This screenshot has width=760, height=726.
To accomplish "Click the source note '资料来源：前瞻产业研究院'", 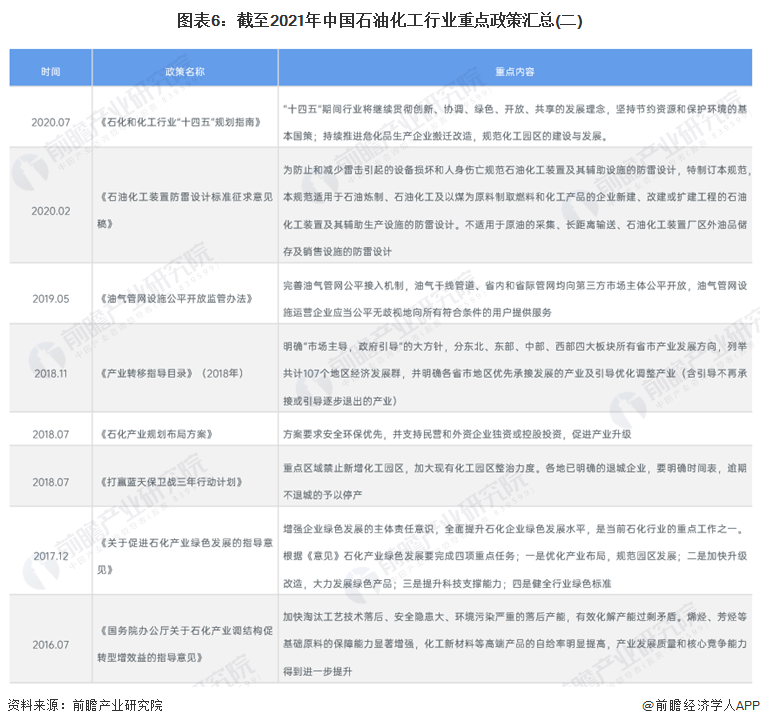I will [85, 705].
